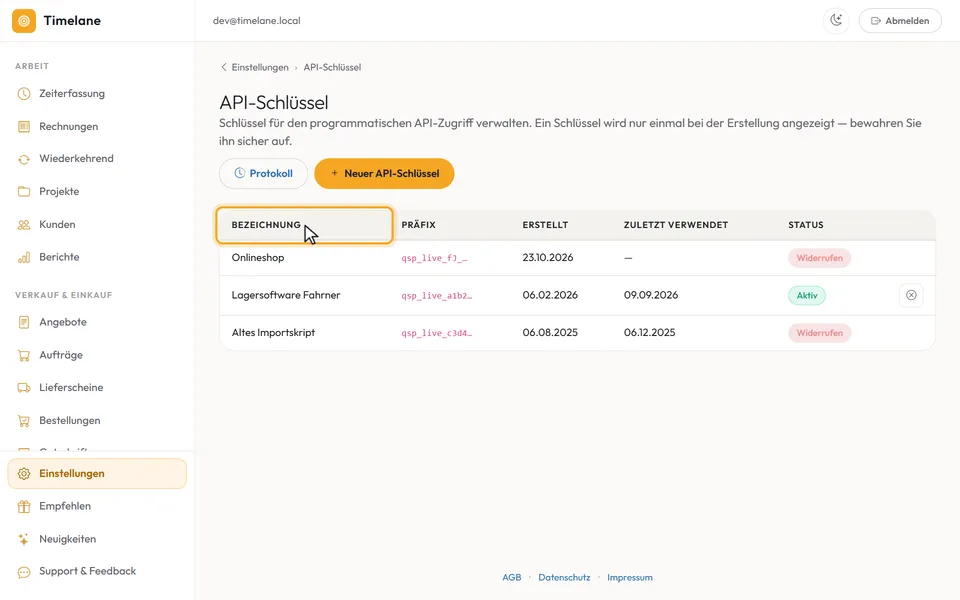Open Wiederkehrend recurring icon in sidebar
The height and width of the screenshot is (600, 960).
(x=24, y=159)
